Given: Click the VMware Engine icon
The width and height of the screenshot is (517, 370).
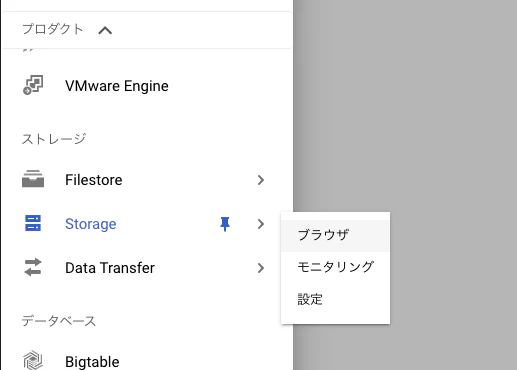Looking at the screenshot, I should [33, 85].
